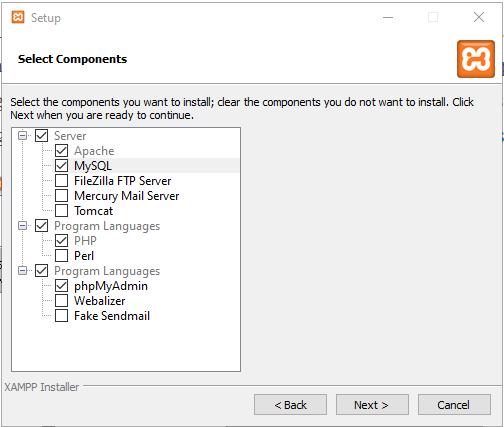Image resolution: width=504 pixels, height=427 pixels.
Task: Select the Tomcat label in the tree
Action: click(94, 211)
